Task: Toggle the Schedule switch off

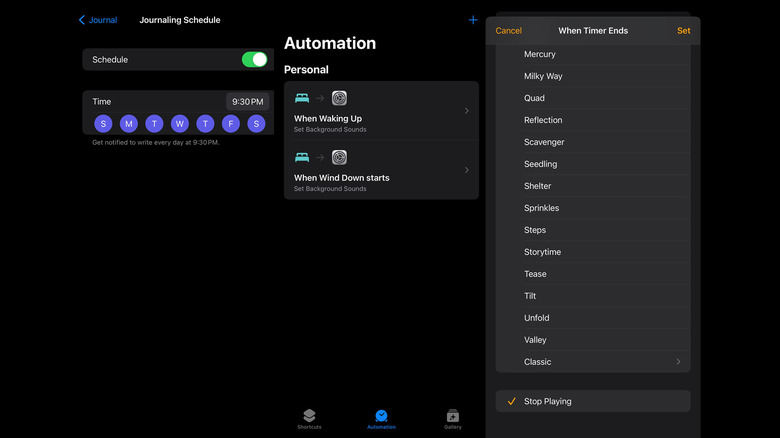Action: (x=254, y=60)
